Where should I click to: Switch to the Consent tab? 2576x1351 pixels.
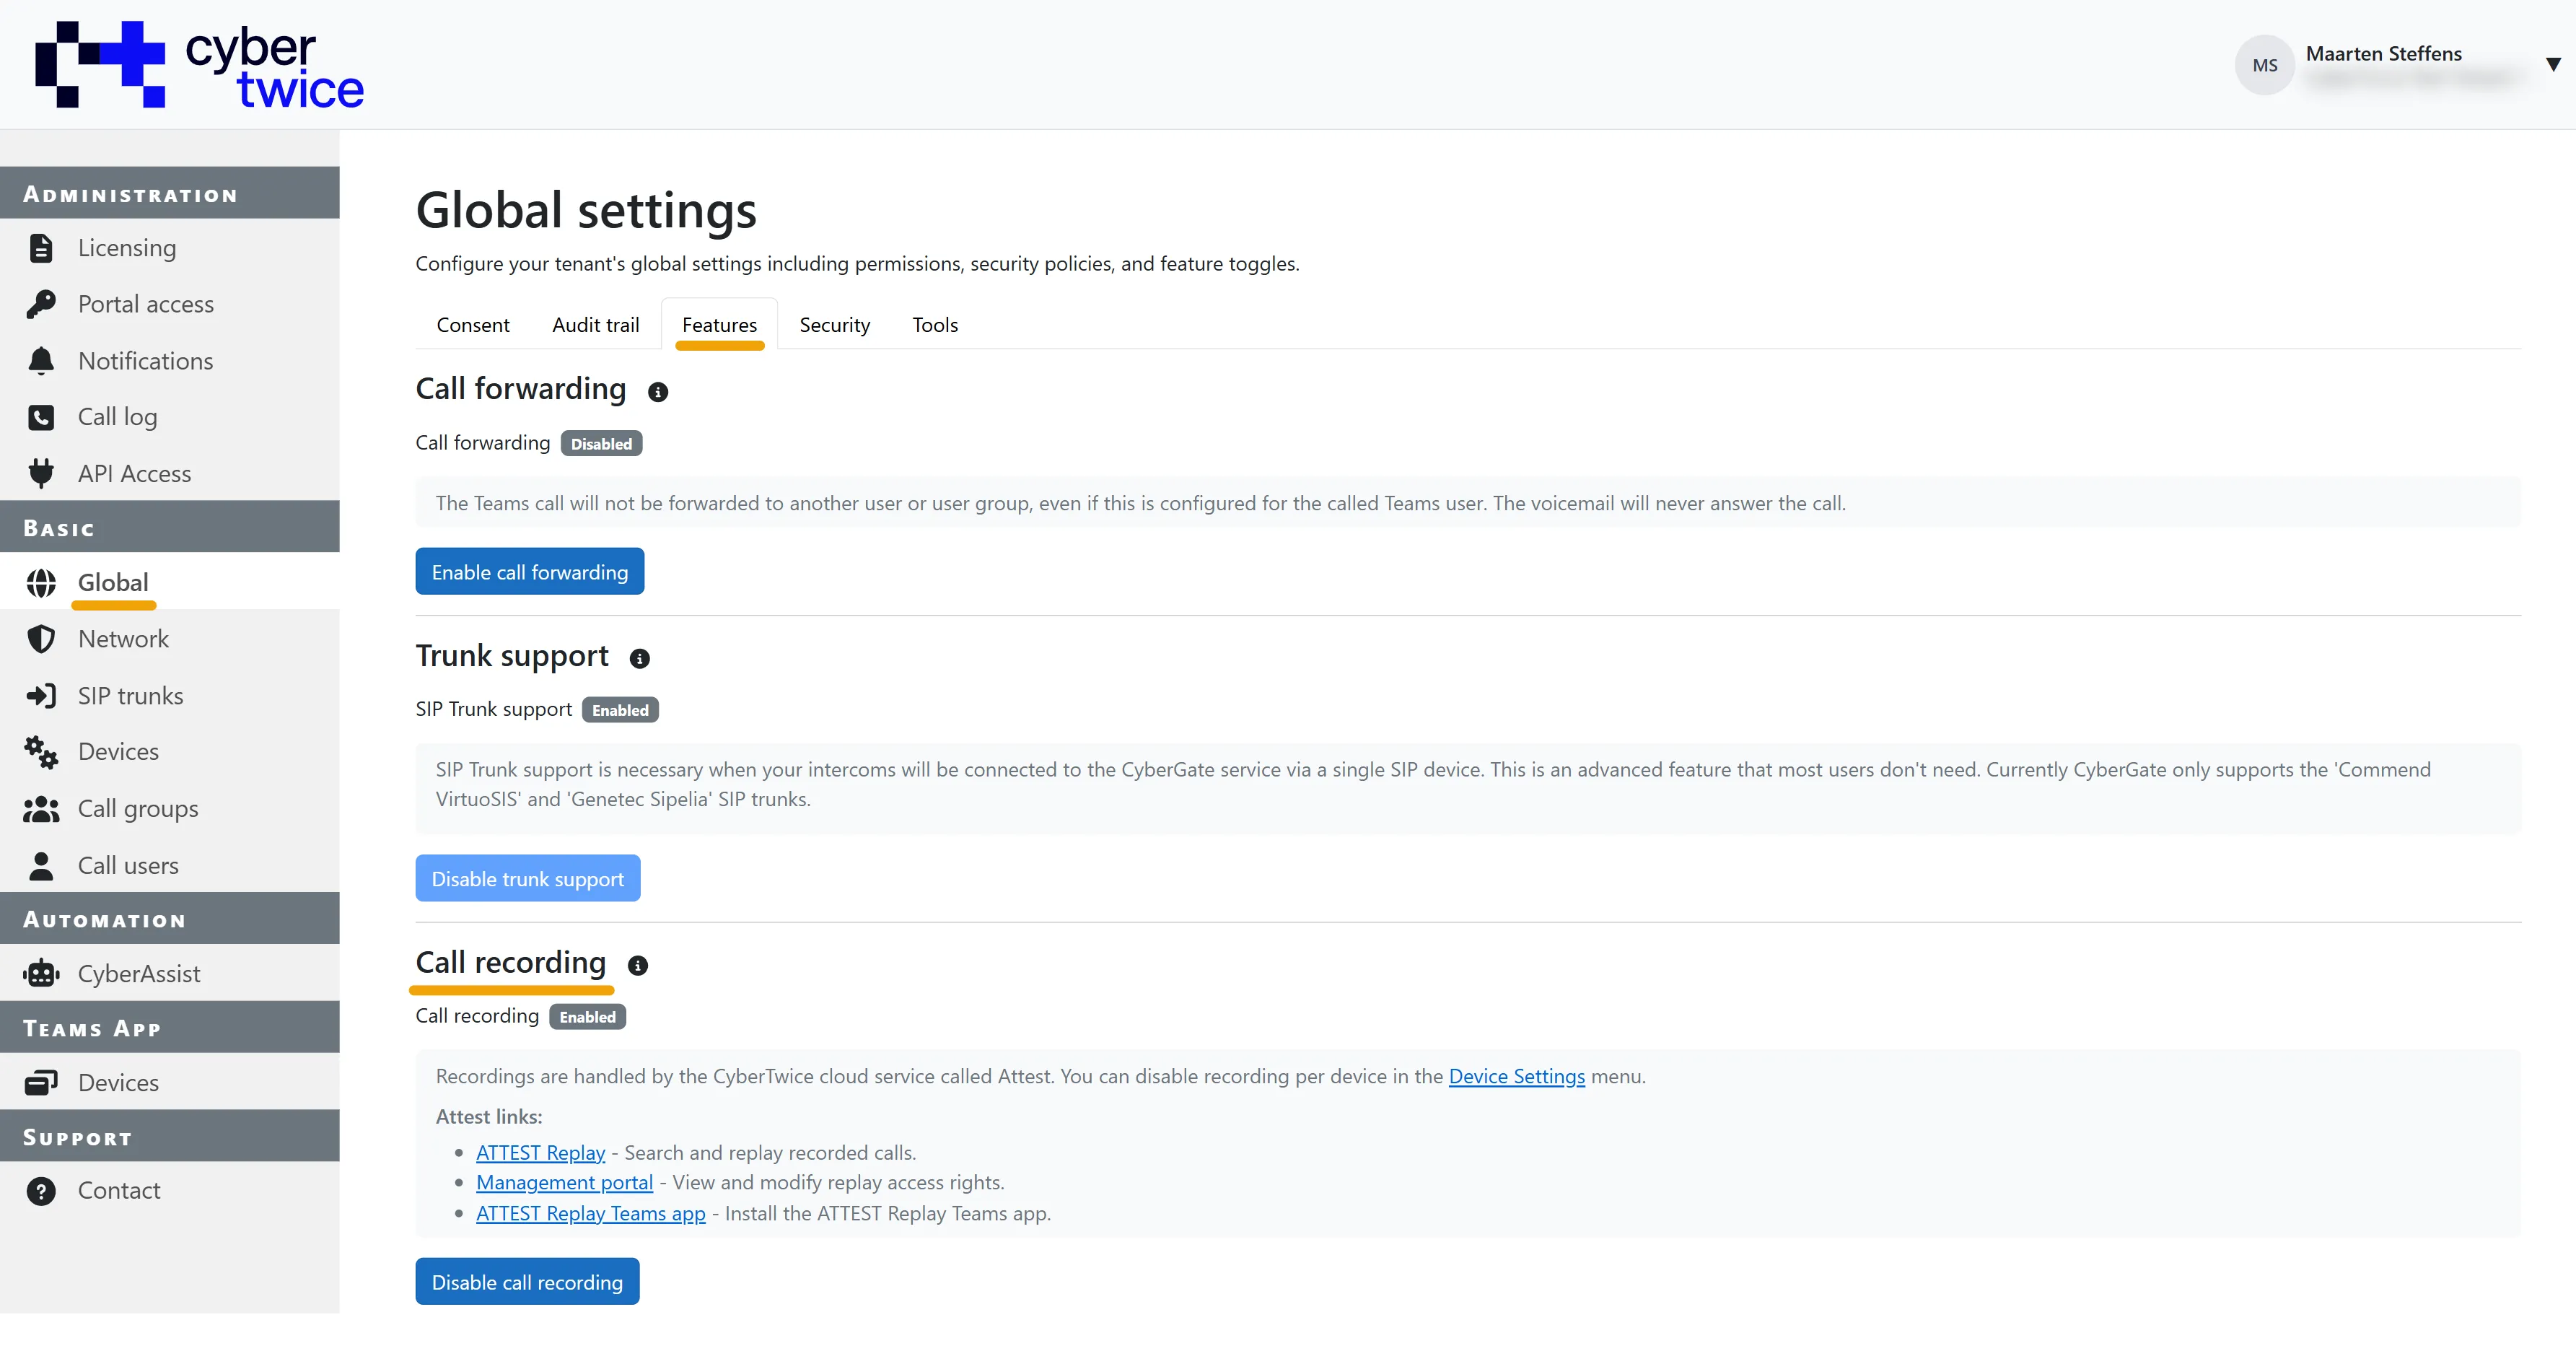click(473, 325)
